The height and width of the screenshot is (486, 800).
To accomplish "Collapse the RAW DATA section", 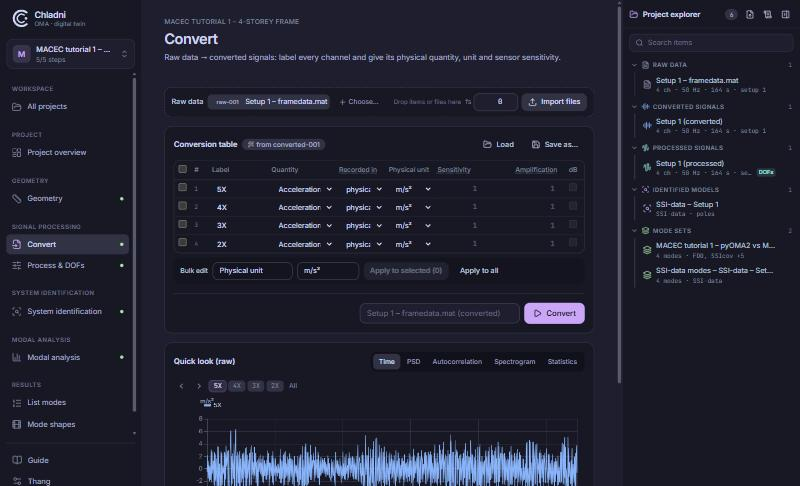I will (634, 65).
